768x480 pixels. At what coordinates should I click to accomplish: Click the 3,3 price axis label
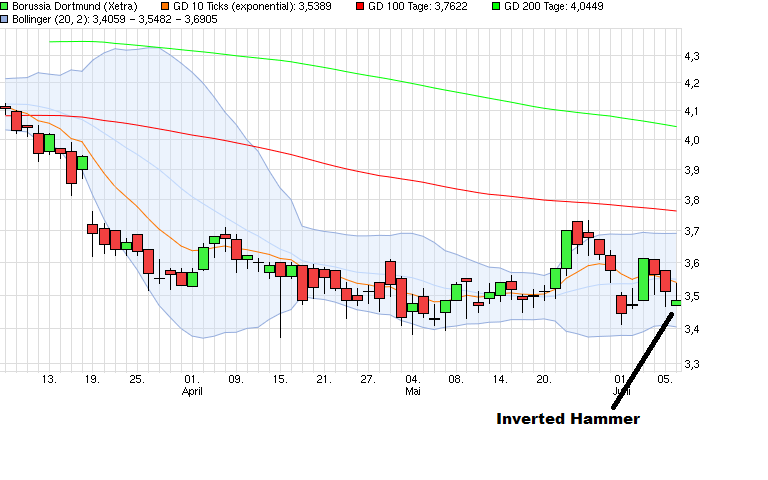692,365
